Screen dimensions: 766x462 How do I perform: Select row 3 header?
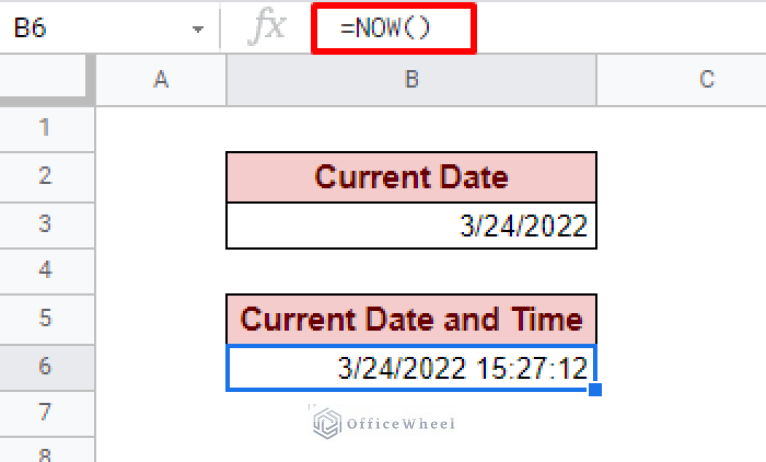[x=46, y=225]
